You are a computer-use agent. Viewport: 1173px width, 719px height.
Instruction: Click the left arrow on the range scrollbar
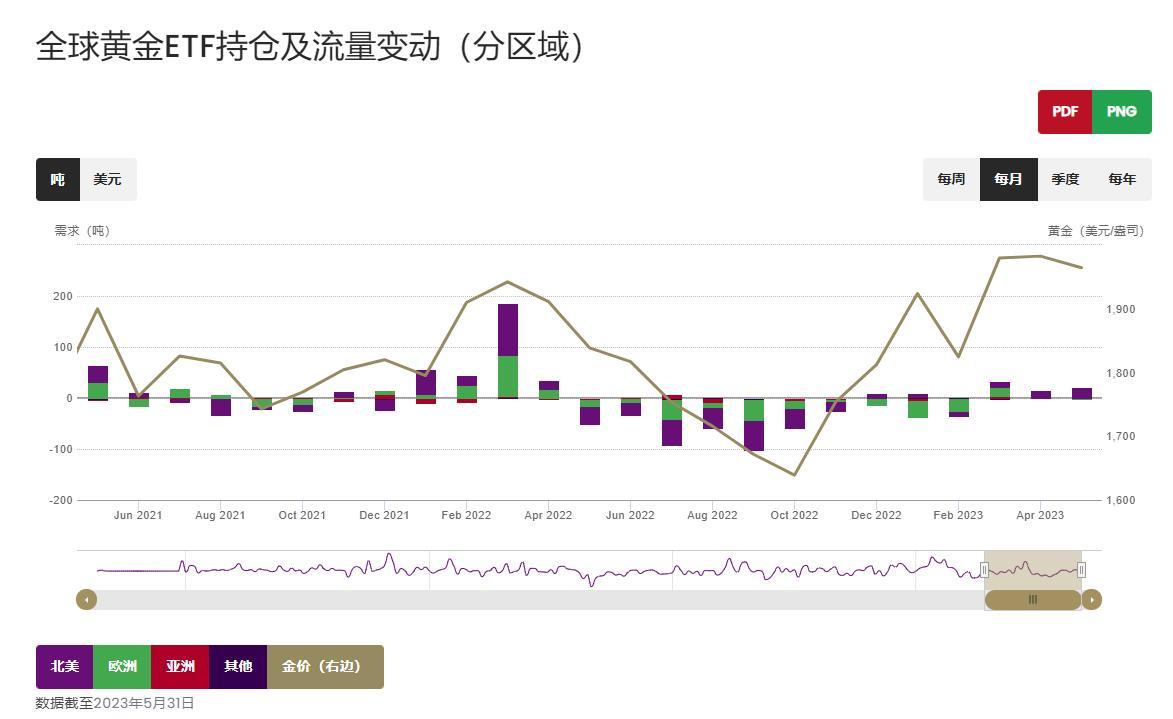point(86,599)
